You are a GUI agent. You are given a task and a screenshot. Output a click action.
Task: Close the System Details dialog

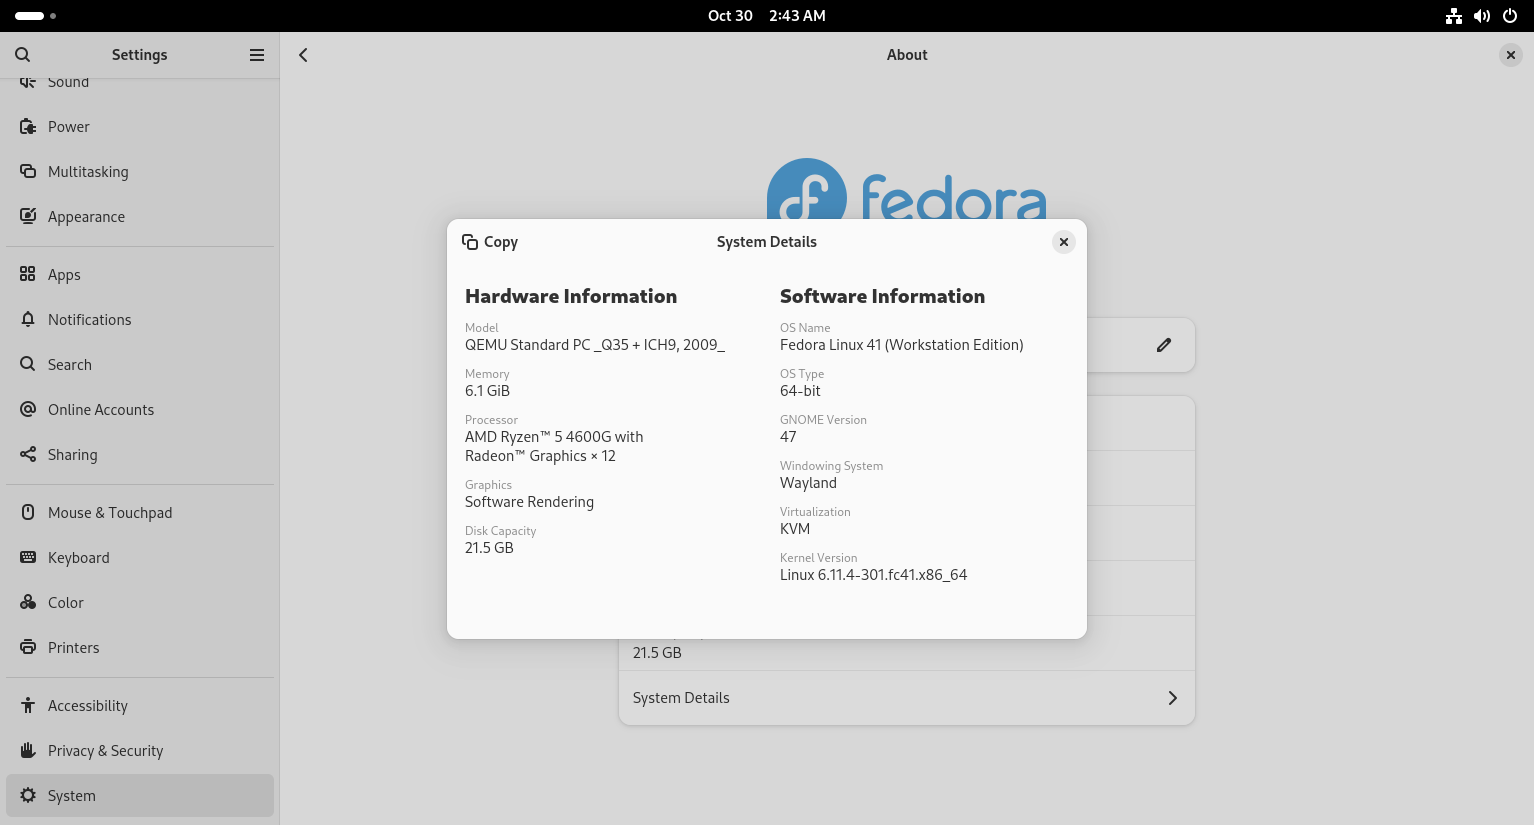(1063, 242)
